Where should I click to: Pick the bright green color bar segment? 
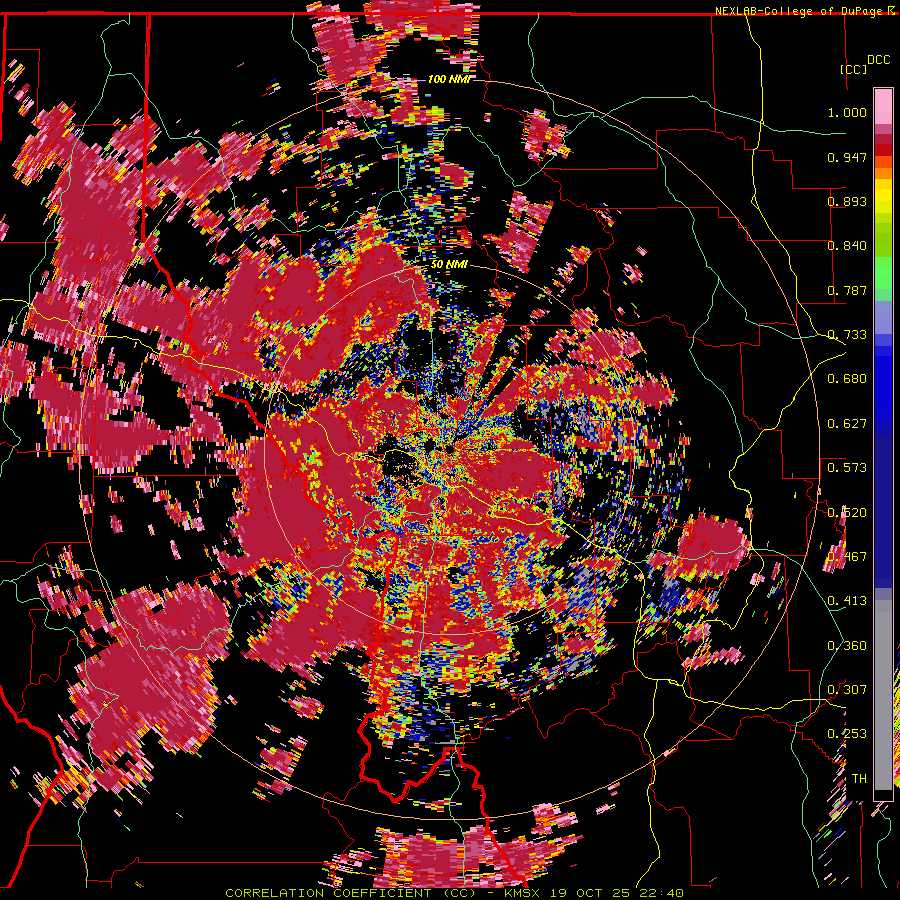point(883,273)
